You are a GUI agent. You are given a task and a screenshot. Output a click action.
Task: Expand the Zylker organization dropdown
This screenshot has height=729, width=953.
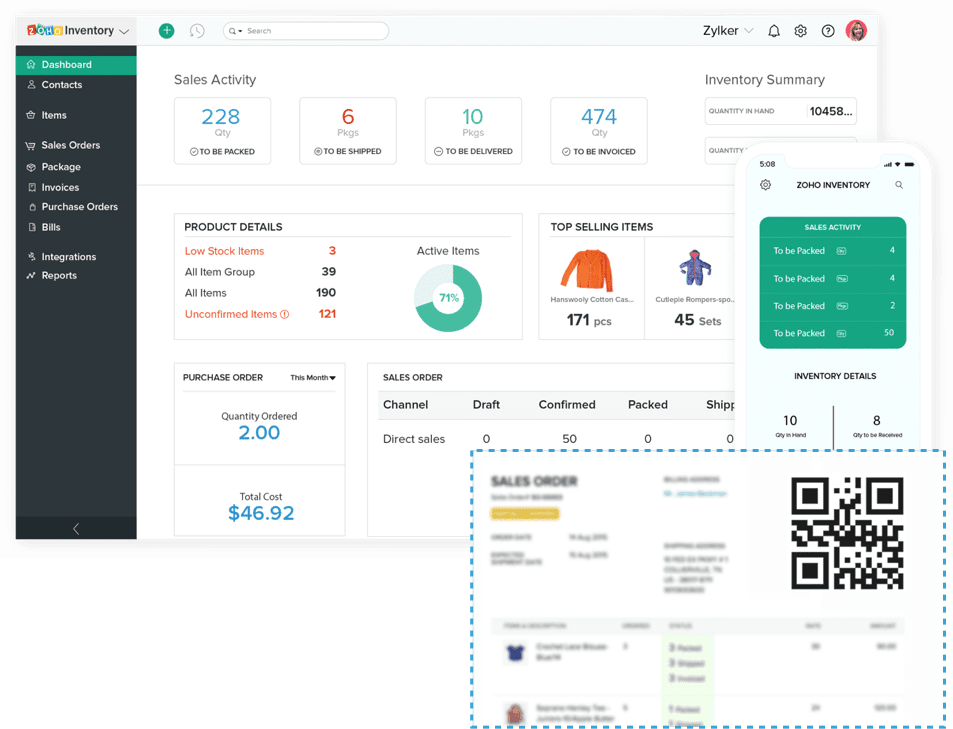[728, 31]
